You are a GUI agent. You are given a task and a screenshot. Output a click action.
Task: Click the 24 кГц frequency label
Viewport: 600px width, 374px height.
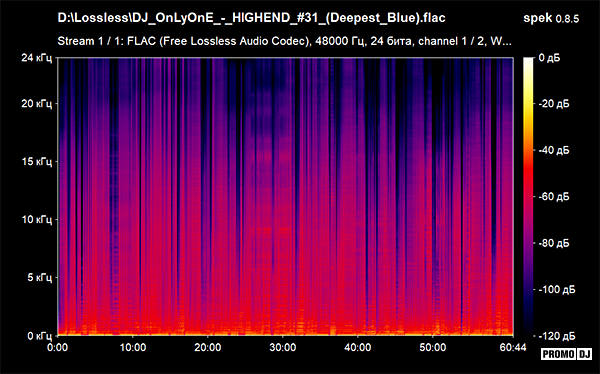pyautogui.click(x=37, y=58)
